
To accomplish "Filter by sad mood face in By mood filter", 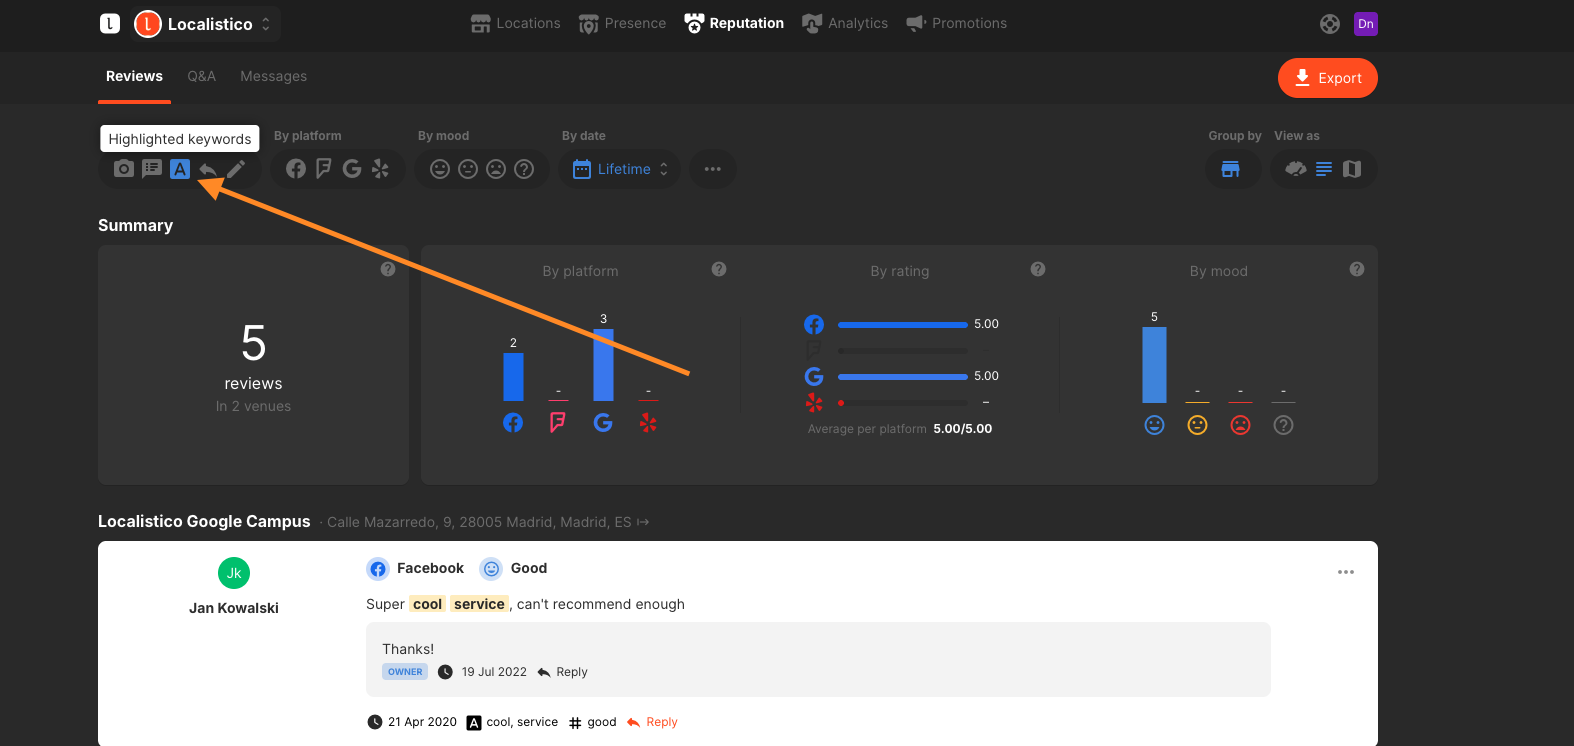I will 496,169.
